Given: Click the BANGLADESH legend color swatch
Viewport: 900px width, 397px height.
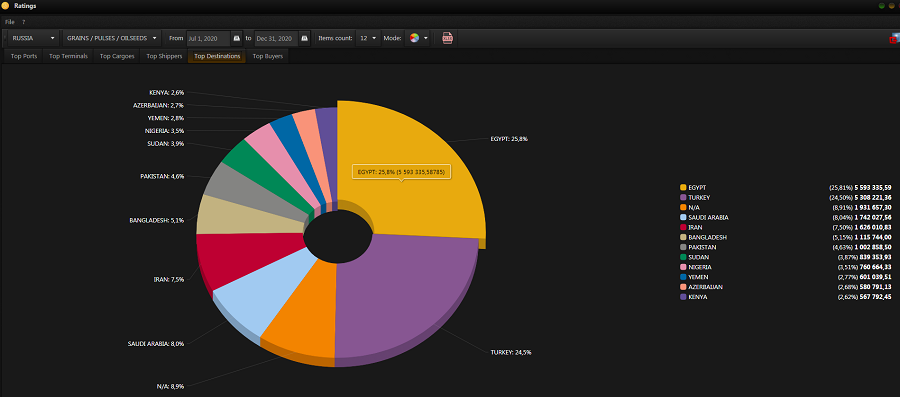Looking at the screenshot, I should (683, 237).
